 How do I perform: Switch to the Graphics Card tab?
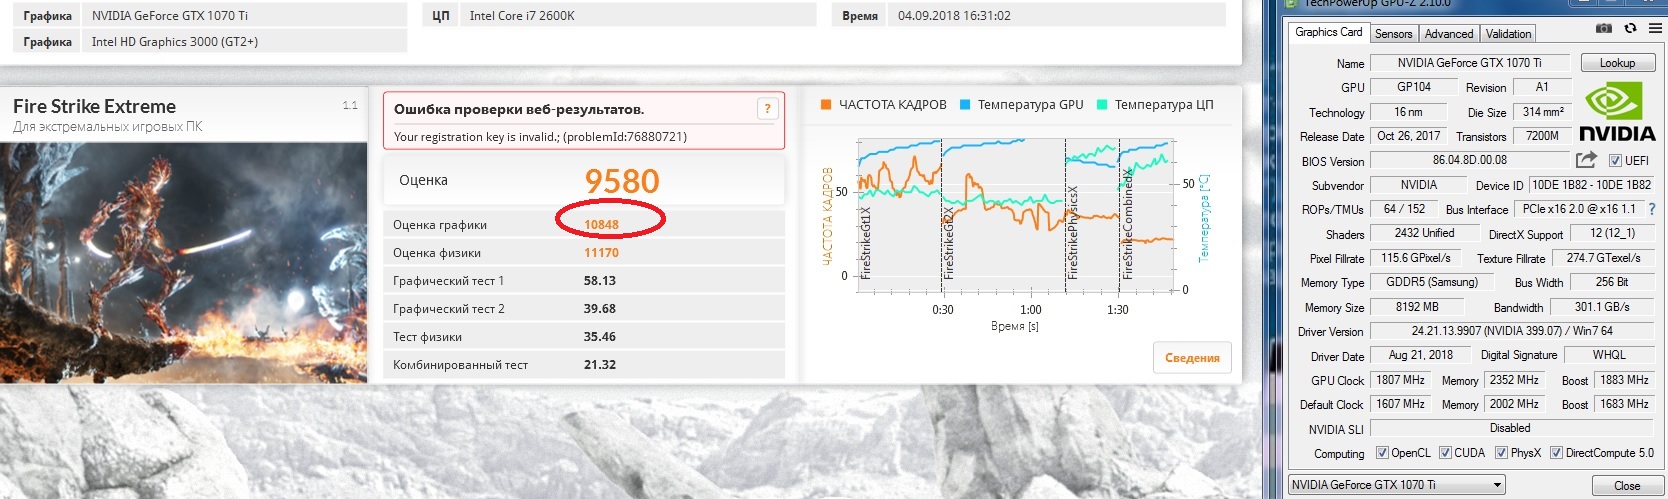click(1328, 32)
